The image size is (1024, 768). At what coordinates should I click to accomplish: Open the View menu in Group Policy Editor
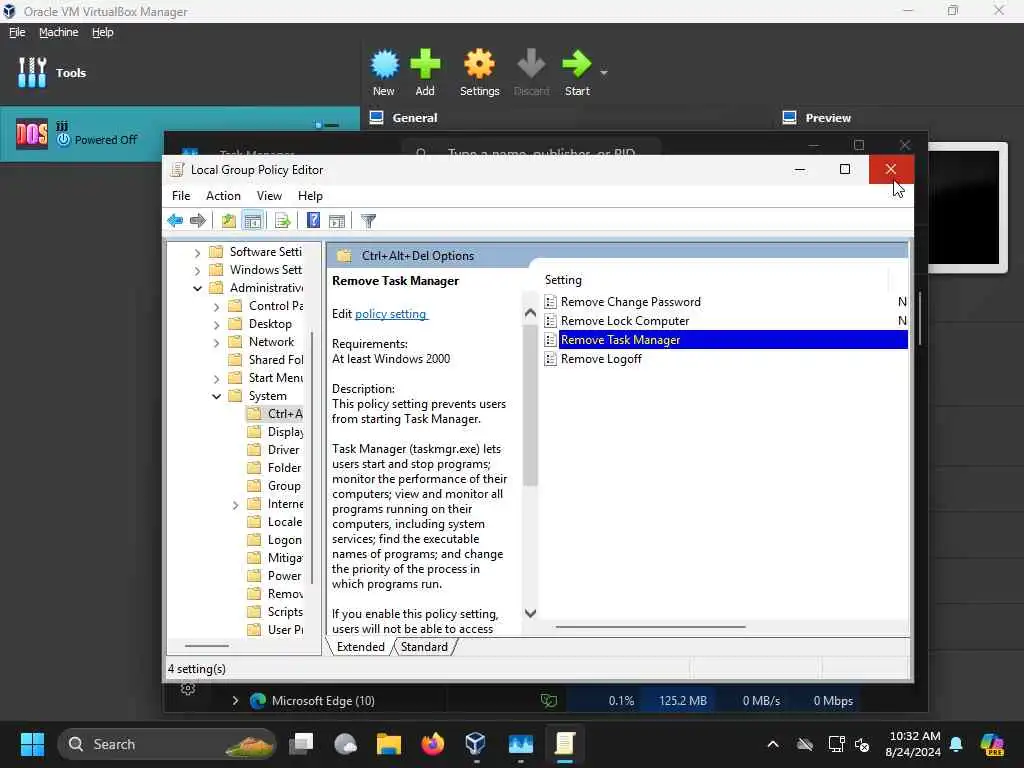click(x=269, y=196)
